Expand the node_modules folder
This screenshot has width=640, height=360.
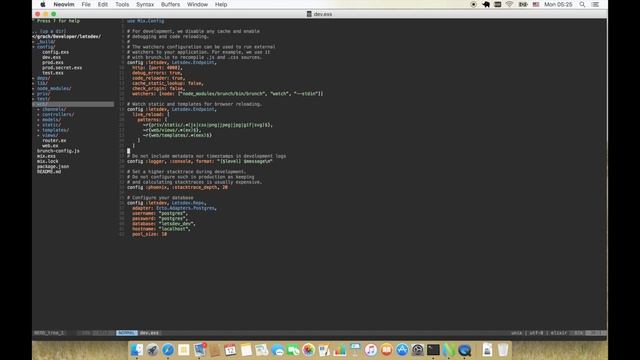[x=54, y=89]
